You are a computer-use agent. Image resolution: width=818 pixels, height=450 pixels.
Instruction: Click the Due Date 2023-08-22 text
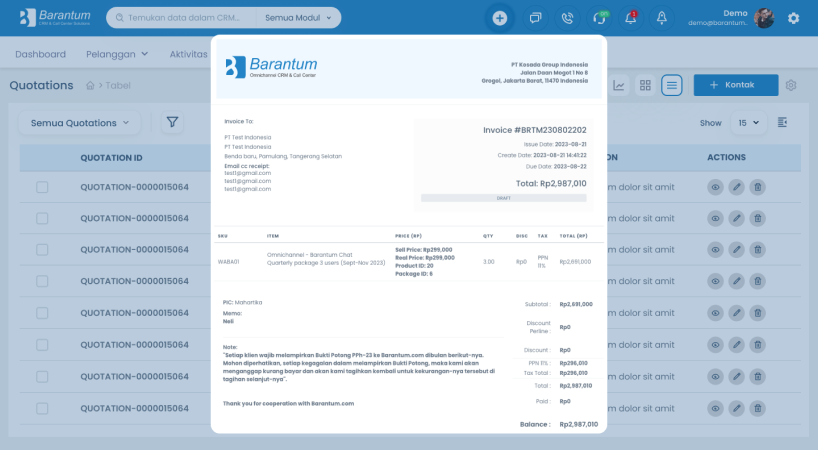(556, 167)
